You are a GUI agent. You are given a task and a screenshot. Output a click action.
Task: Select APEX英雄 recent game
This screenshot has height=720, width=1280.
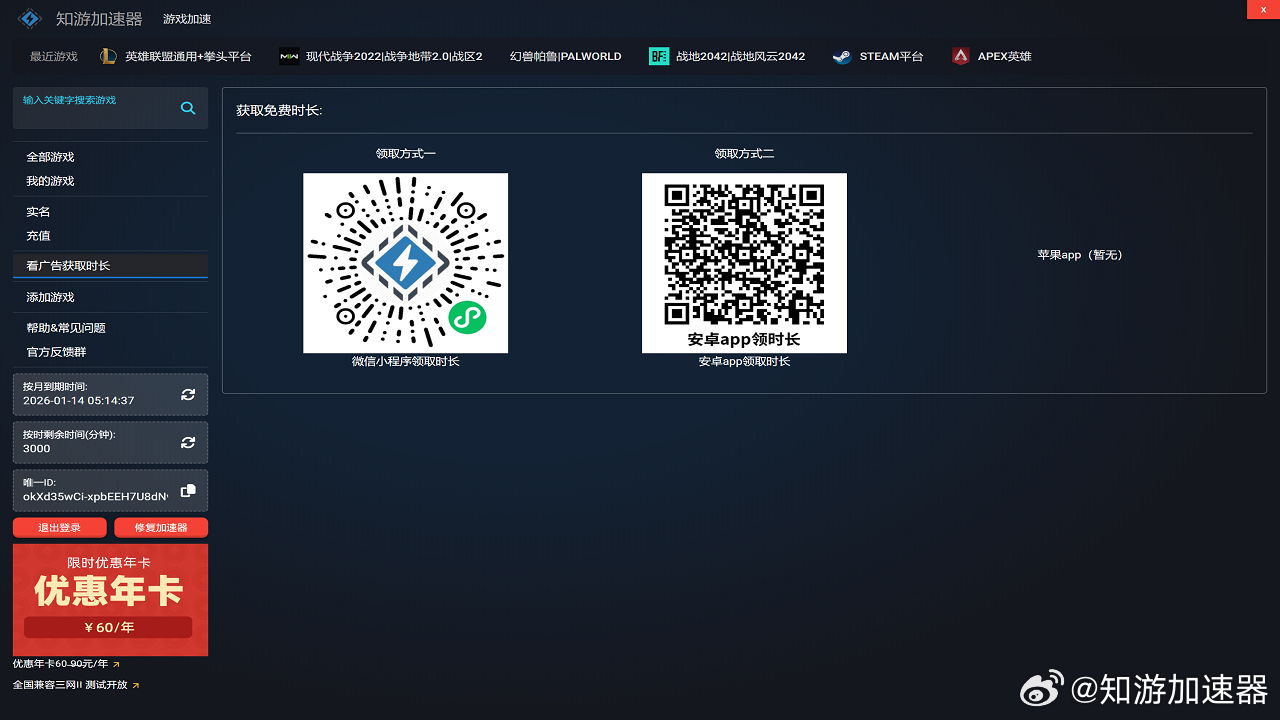pos(1005,56)
